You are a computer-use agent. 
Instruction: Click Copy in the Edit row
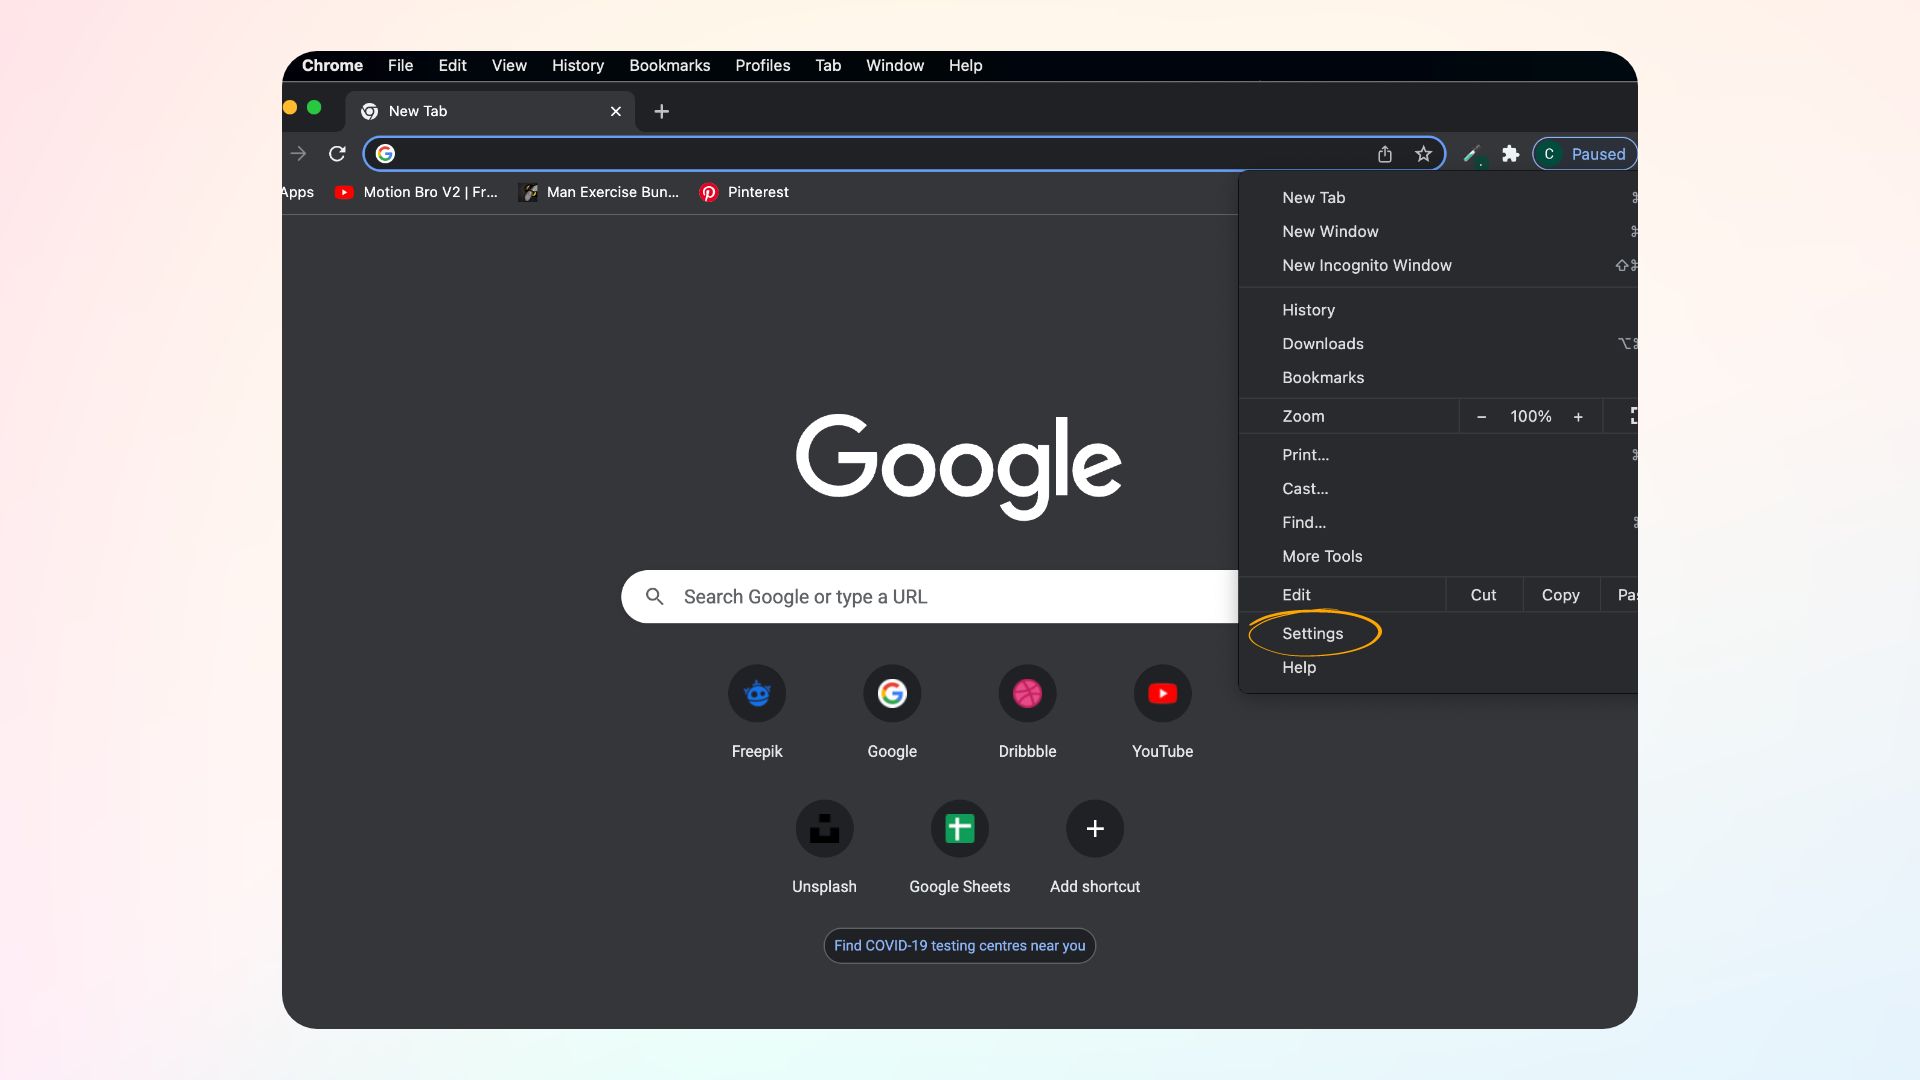pyautogui.click(x=1560, y=595)
